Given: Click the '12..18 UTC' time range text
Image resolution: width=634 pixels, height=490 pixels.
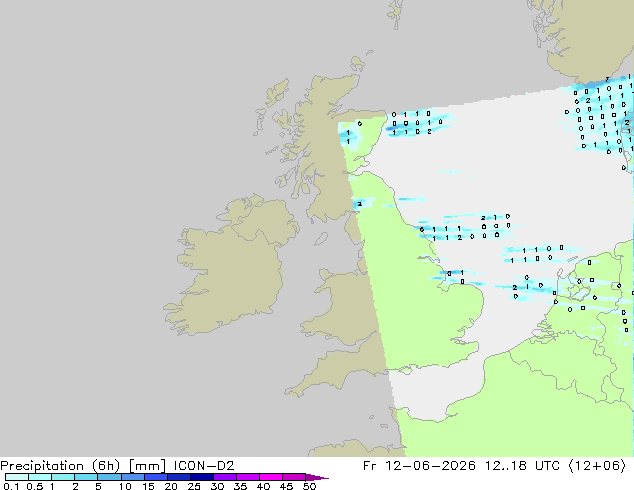Looking at the screenshot, I should pos(522,466).
